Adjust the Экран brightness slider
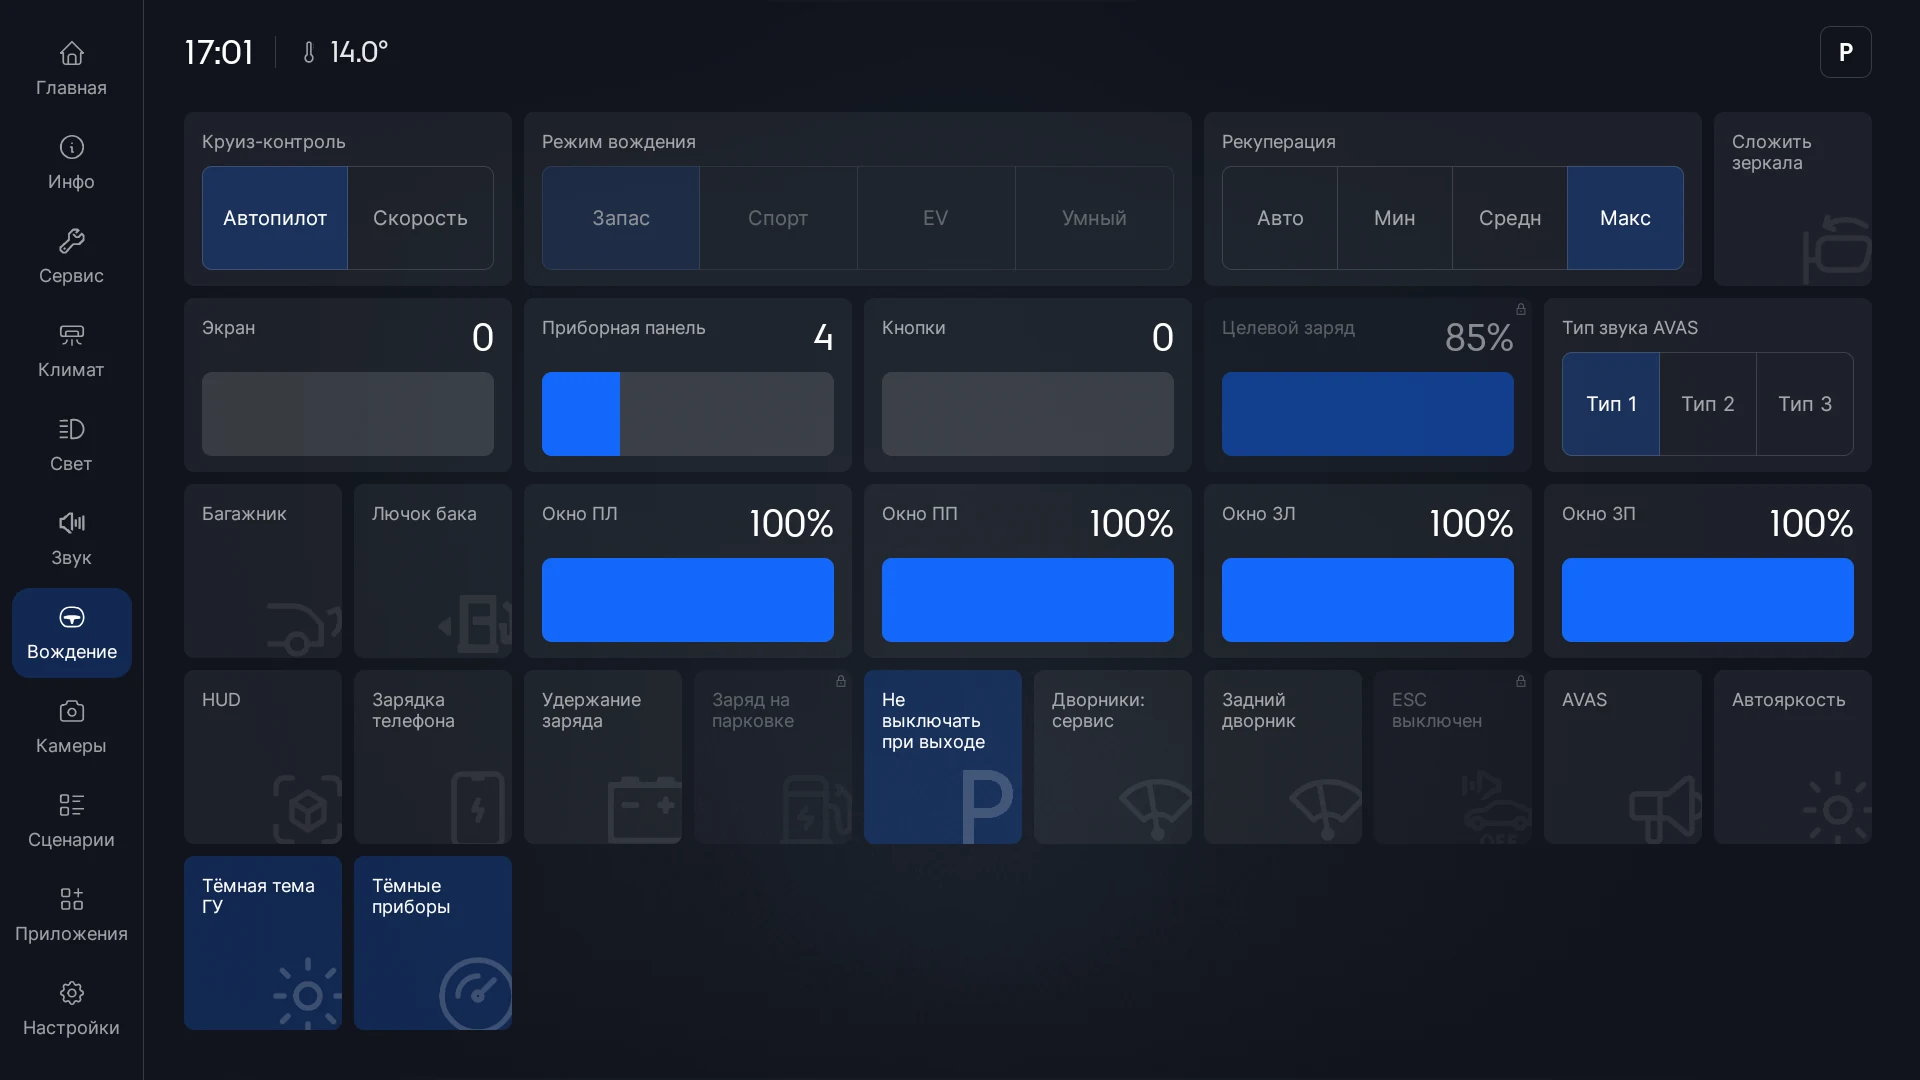Image resolution: width=1920 pixels, height=1080 pixels. click(348, 414)
